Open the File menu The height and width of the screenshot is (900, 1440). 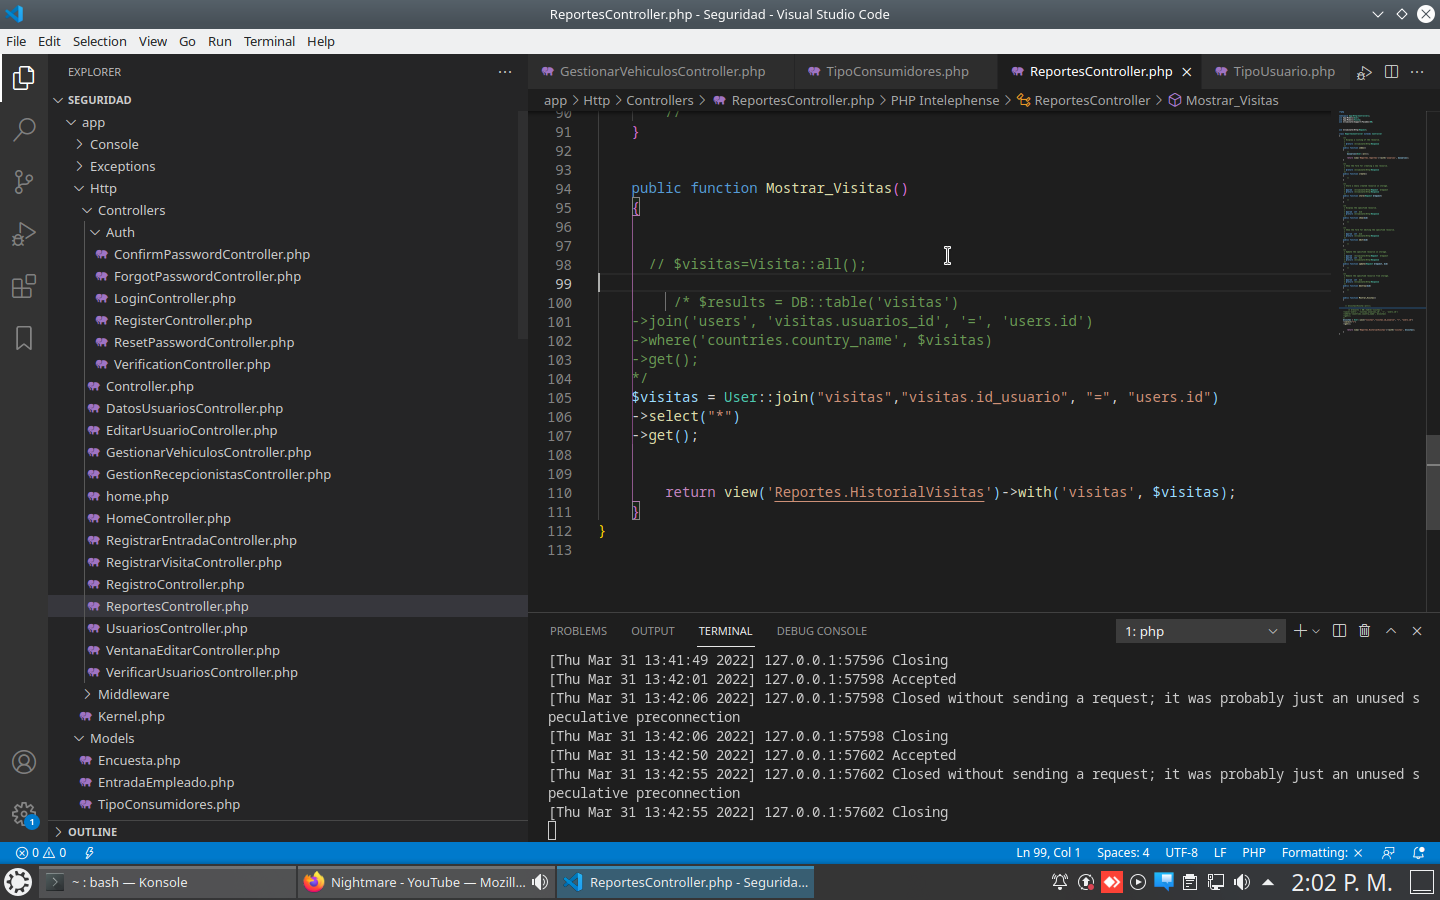(x=16, y=41)
